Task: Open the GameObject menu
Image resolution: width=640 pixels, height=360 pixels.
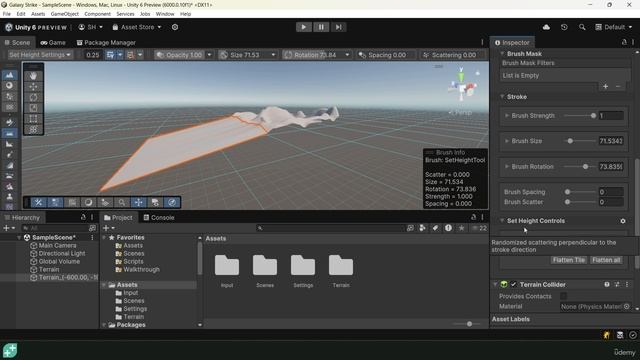Action: pos(64,14)
